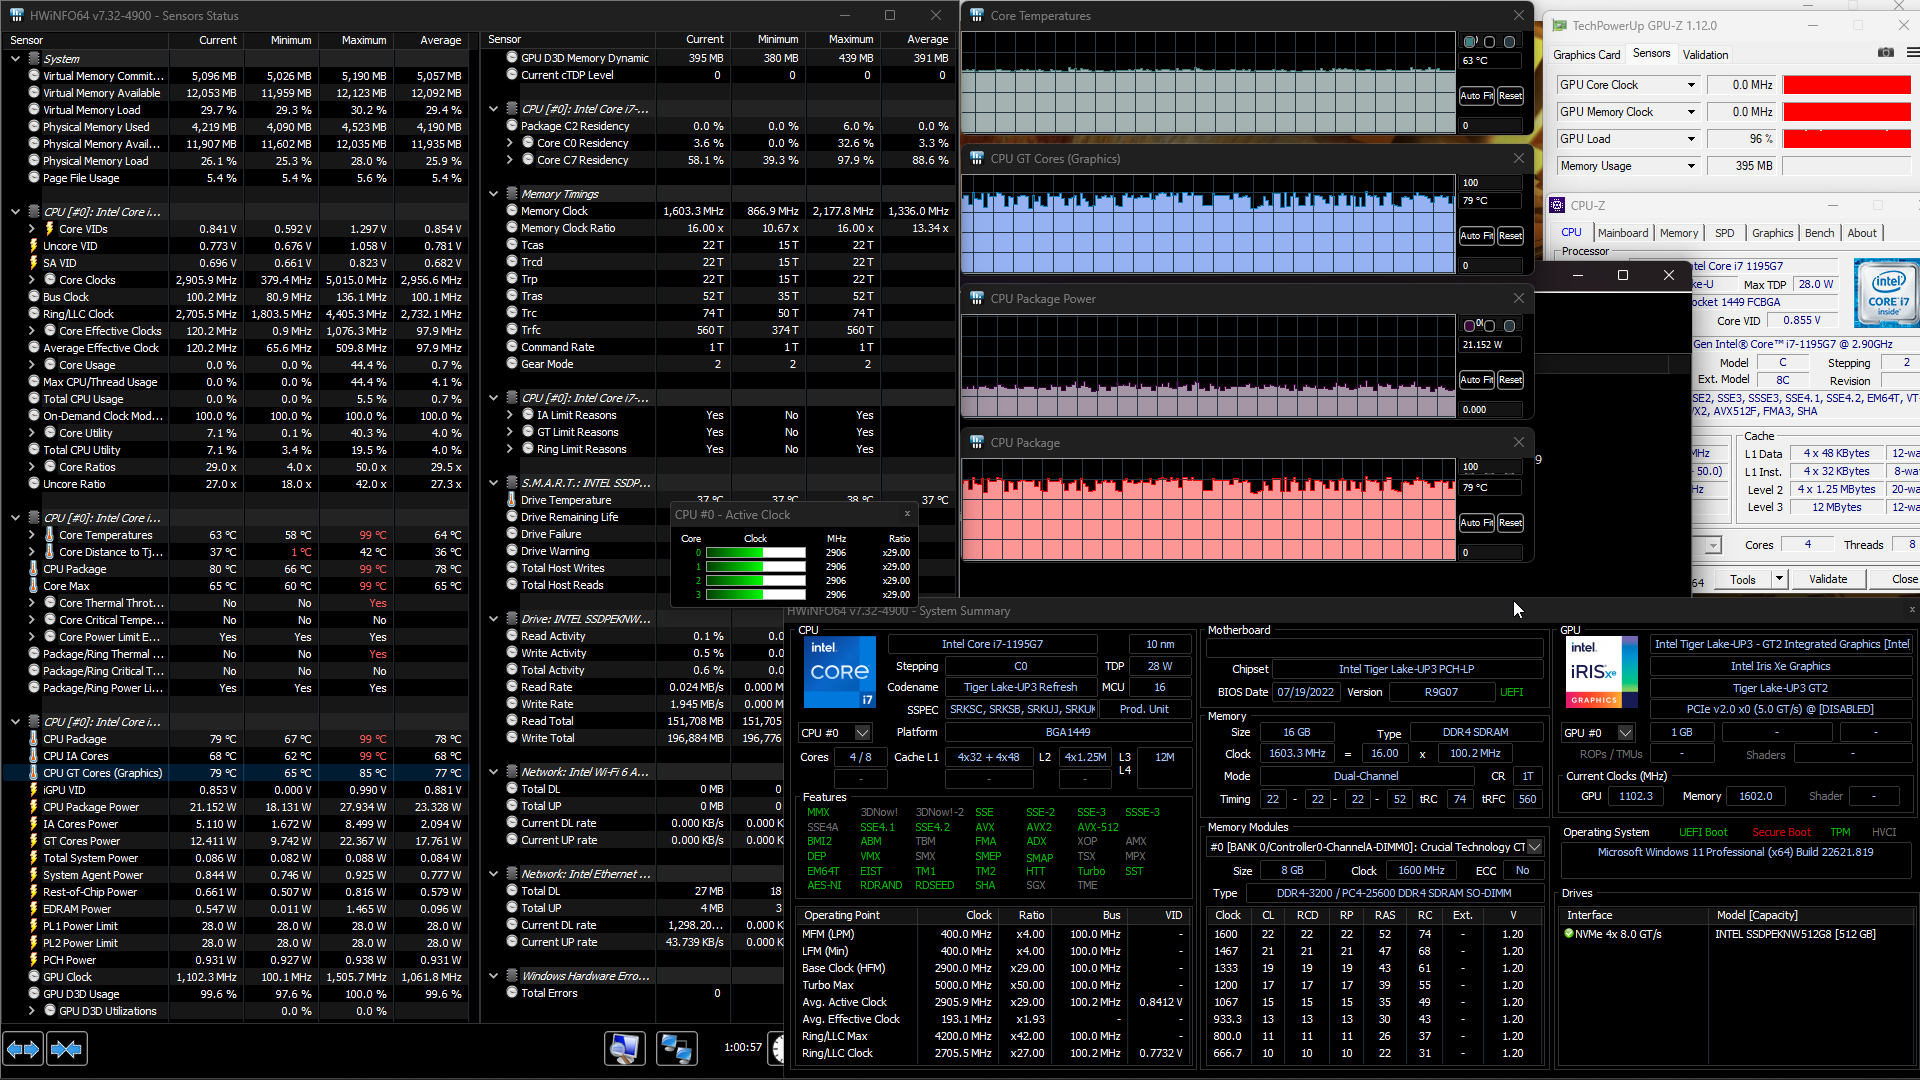Click the Core Temperatures graph window icon
1920x1080 pixels.
pyautogui.click(x=977, y=16)
